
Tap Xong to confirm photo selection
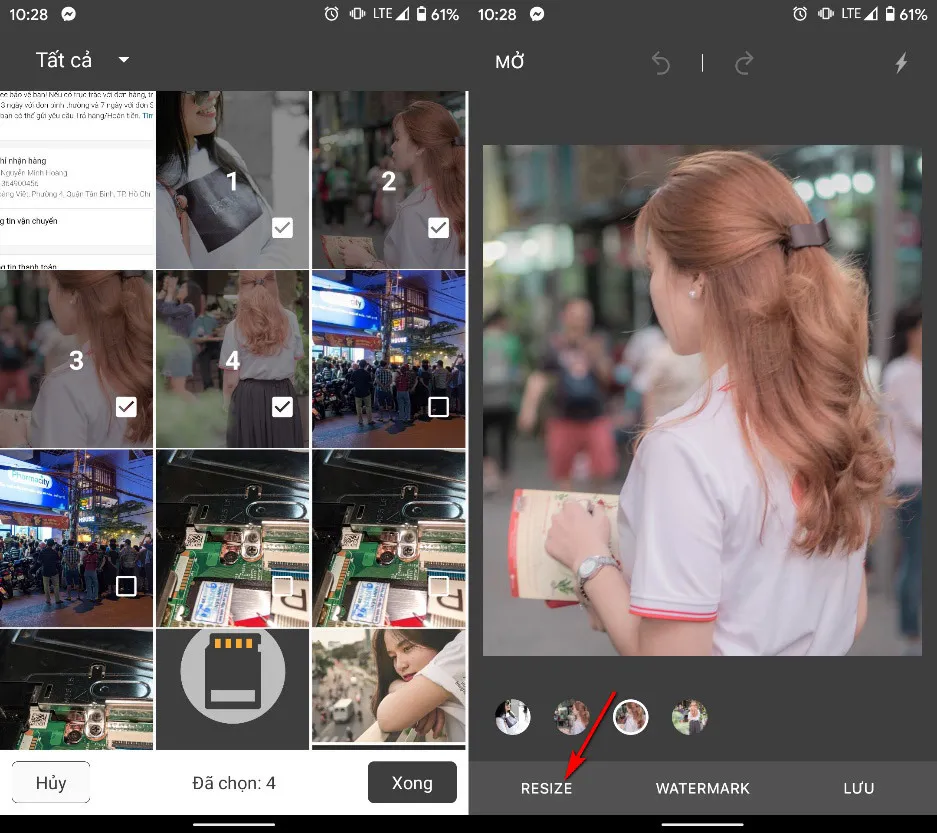point(411,782)
